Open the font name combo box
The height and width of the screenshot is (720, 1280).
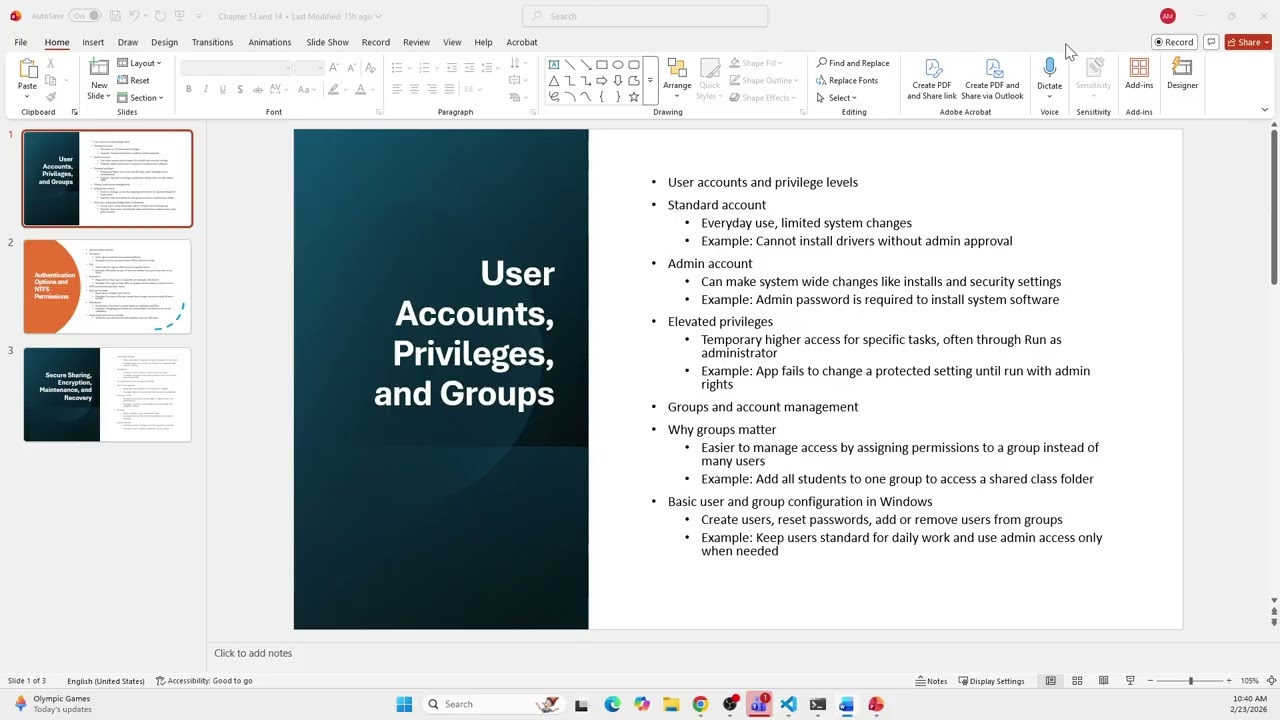237,67
